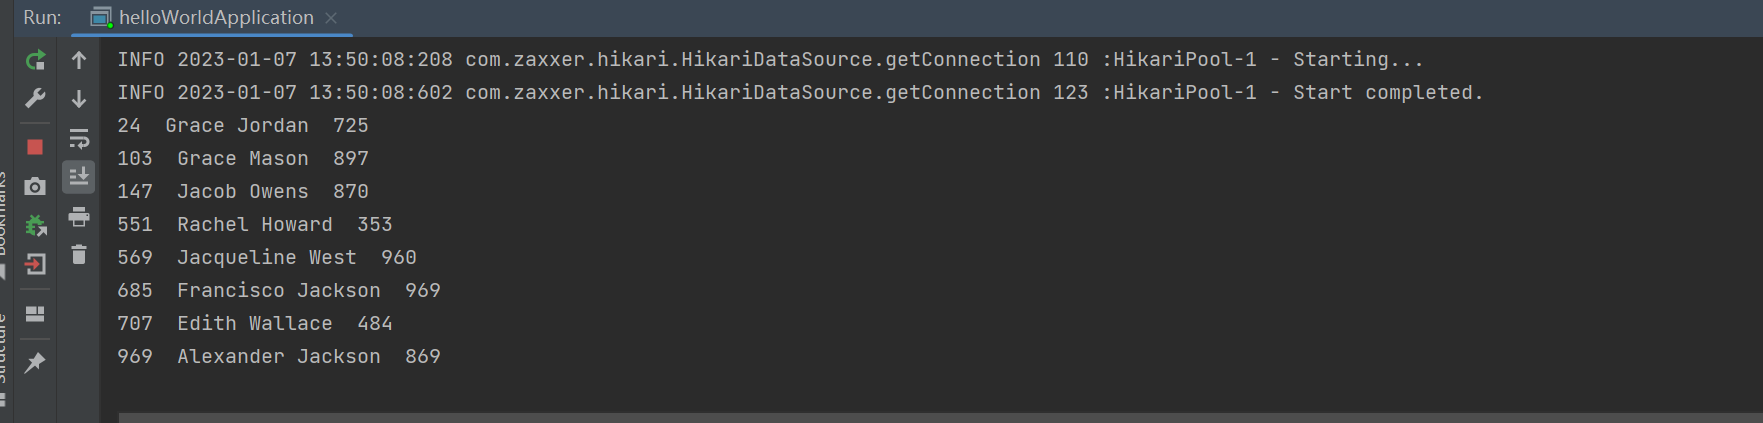Click the Grace Jordan output line
The width and height of the screenshot is (1763, 423).
243,126
